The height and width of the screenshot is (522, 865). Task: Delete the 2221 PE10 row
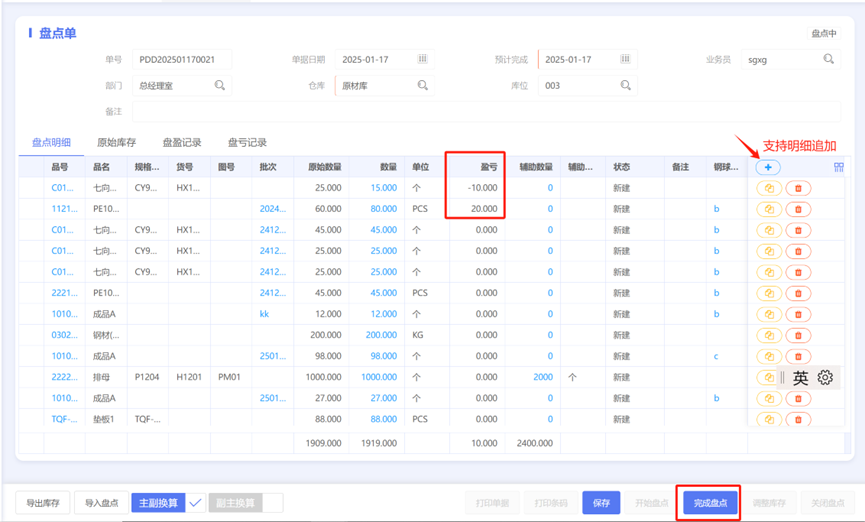tap(798, 293)
